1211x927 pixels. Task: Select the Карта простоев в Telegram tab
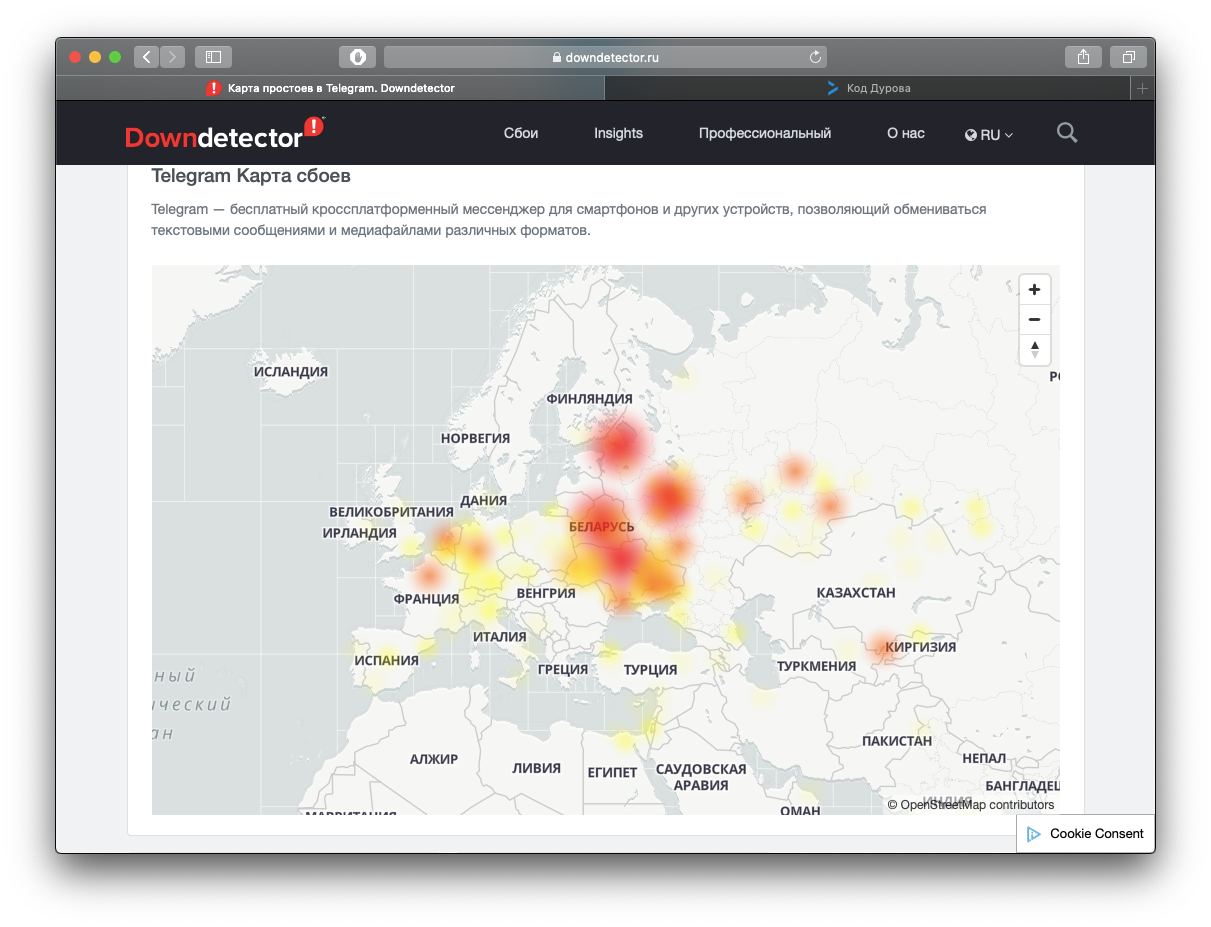[330, 88]
